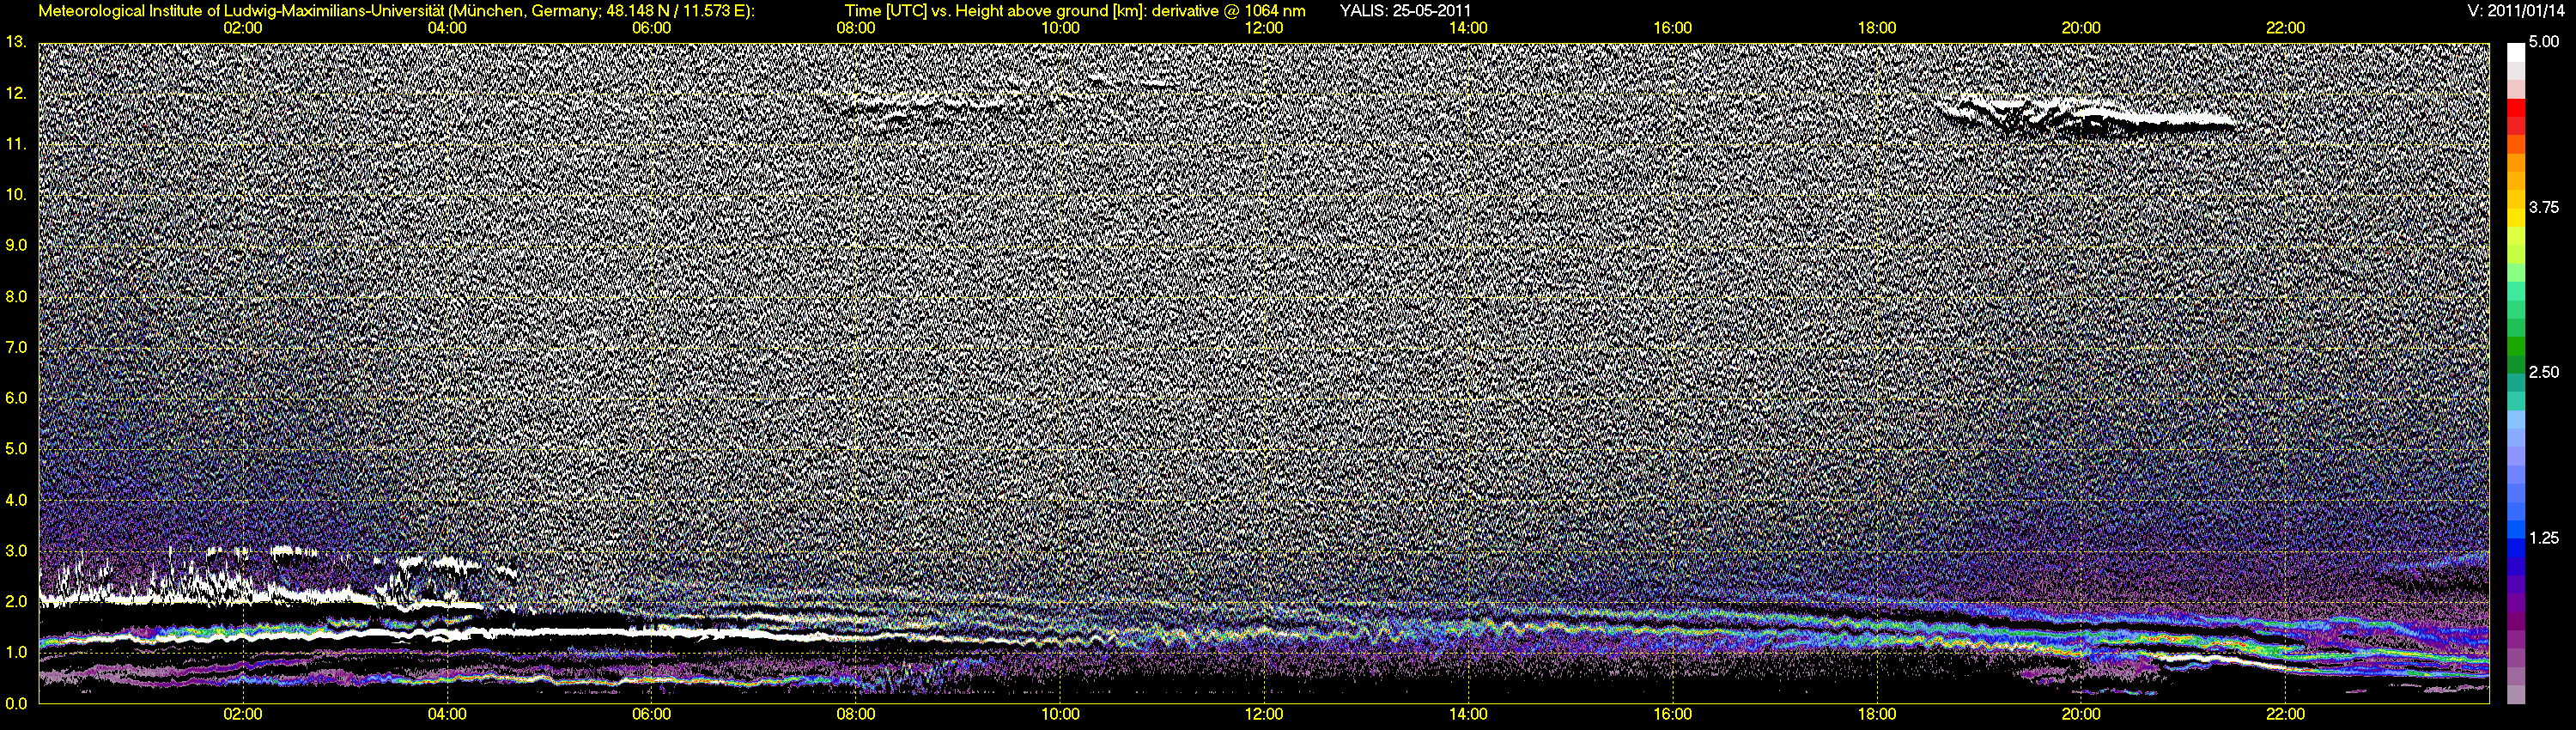Click the 1.25 color scale label

click(x=2543, y=538)
